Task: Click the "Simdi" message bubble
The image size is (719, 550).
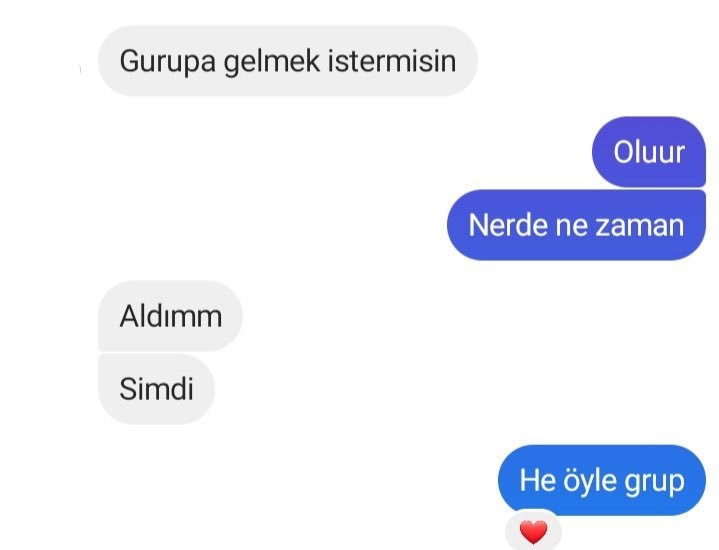Action: [156, 389]
